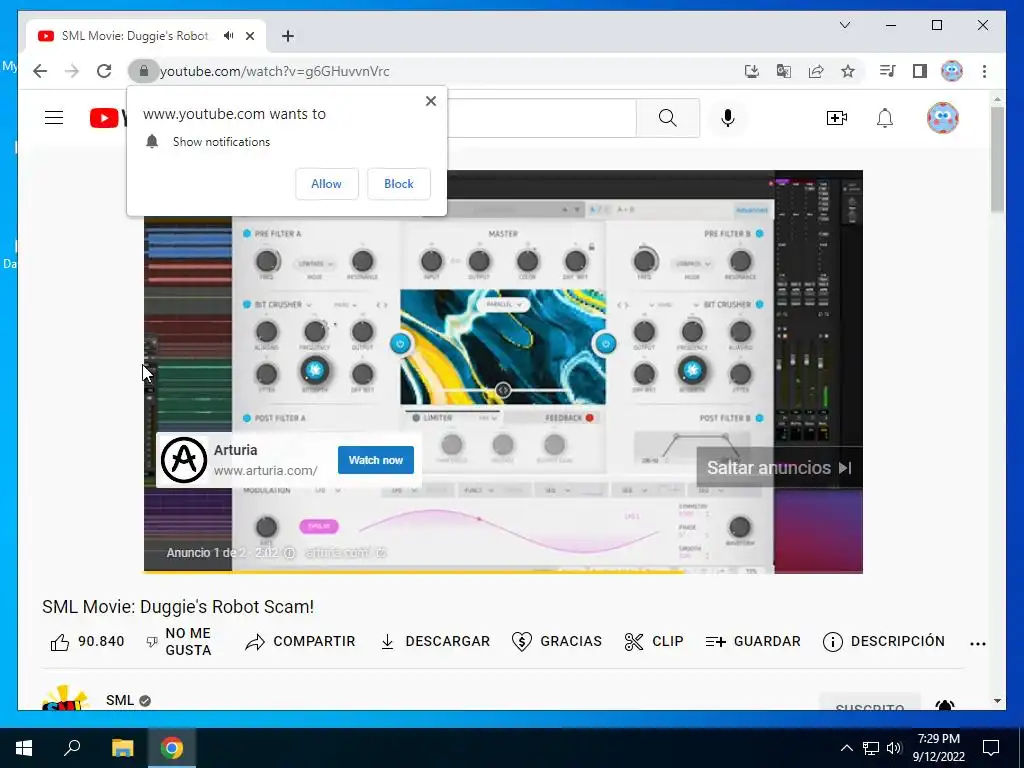The image size is (1024, 768).
Task: Allow YouTube notifications
Action: tap(327, 184)
